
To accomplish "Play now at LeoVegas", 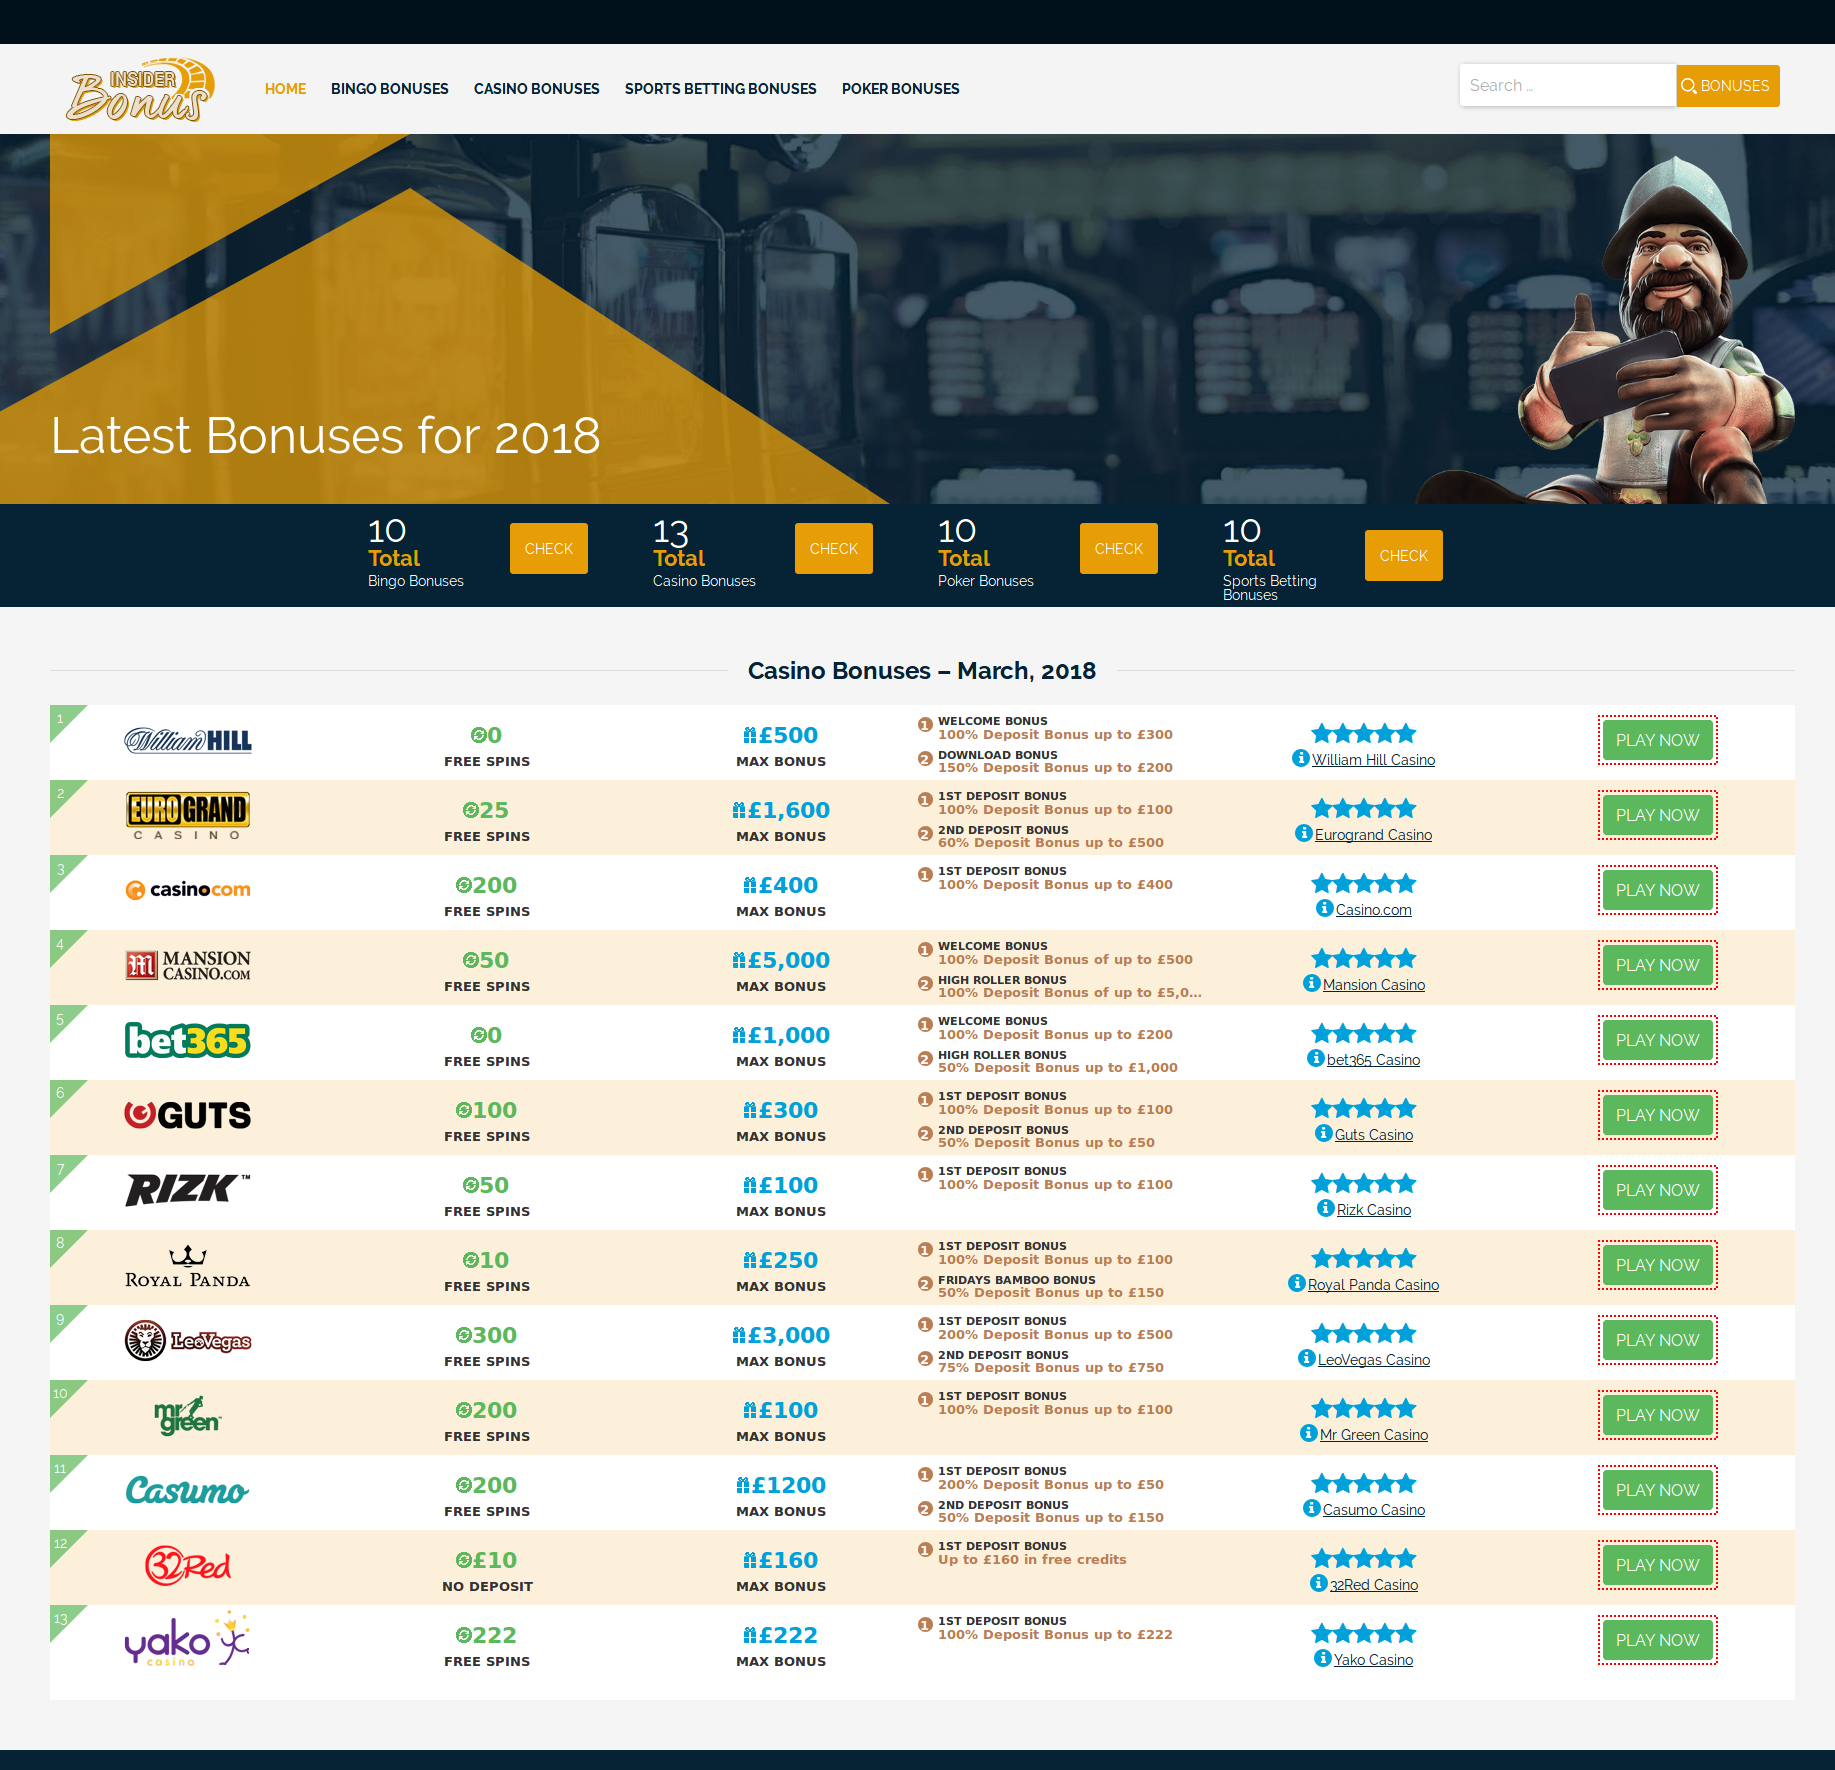I will click(x=1658, y=1340).
